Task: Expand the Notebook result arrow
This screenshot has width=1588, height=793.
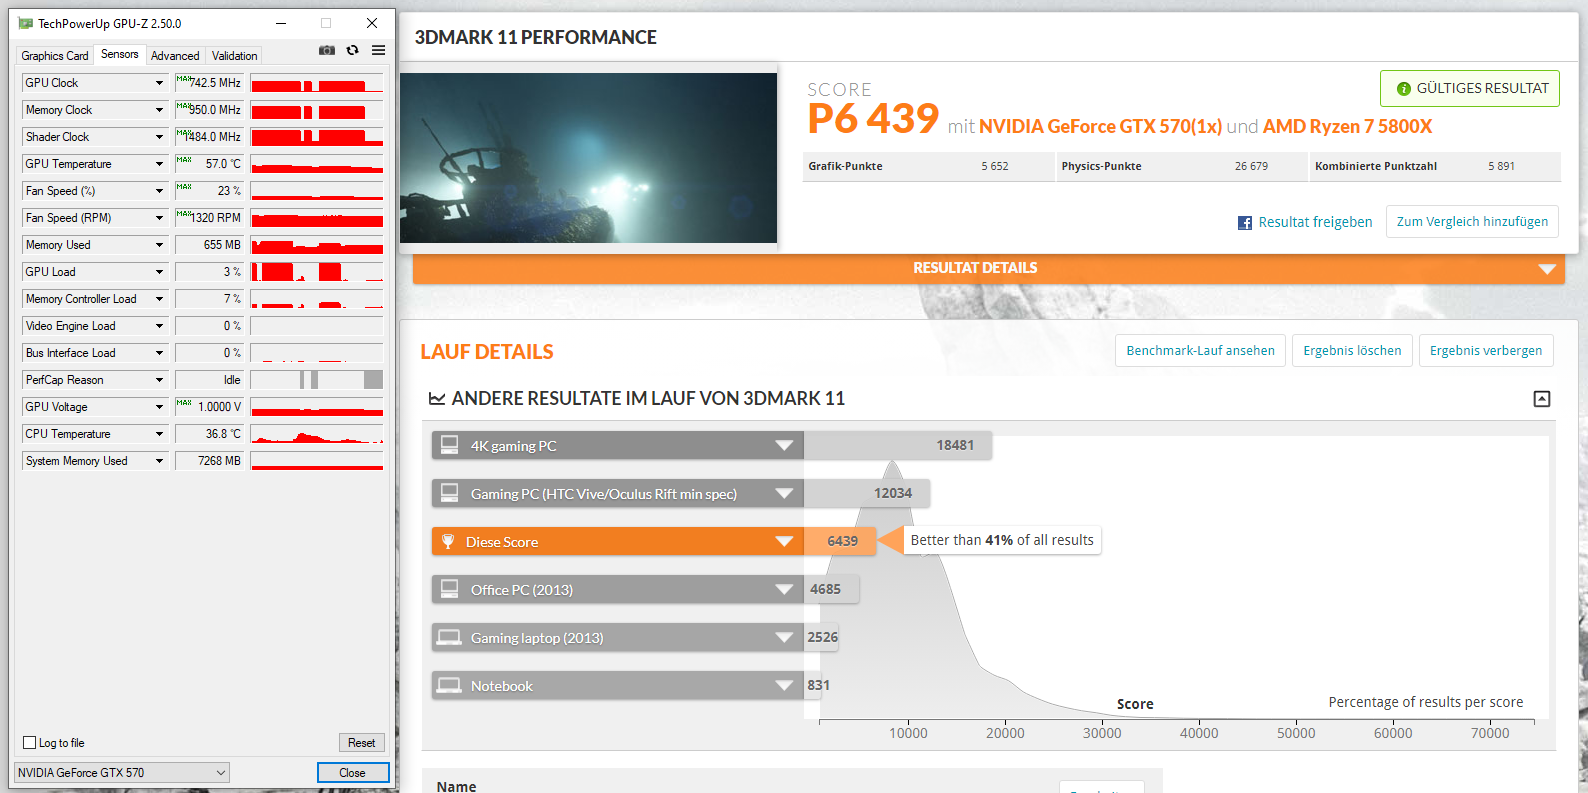Action: (x=784, y=686)
